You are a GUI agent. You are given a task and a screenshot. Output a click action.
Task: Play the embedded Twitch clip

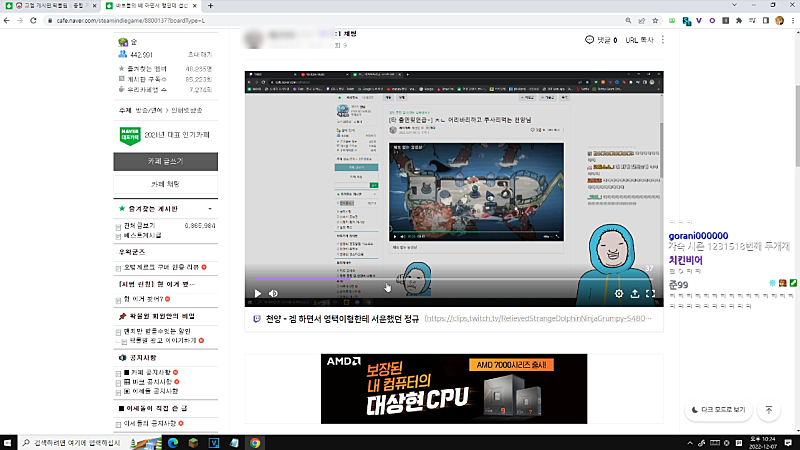[257, 294]
